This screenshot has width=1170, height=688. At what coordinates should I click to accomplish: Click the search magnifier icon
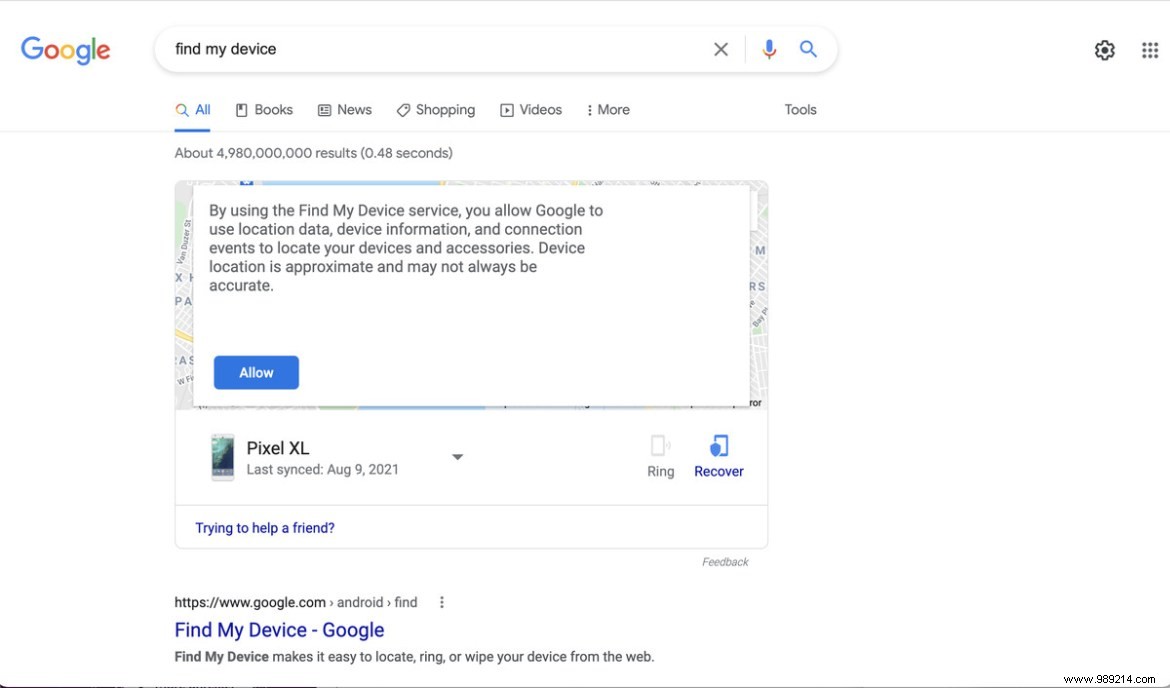[808, 48]
